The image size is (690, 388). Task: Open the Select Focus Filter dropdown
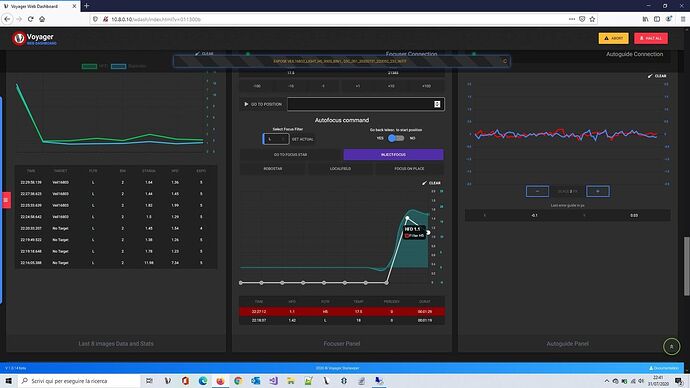pyautogui.click(x=276, y=139)
